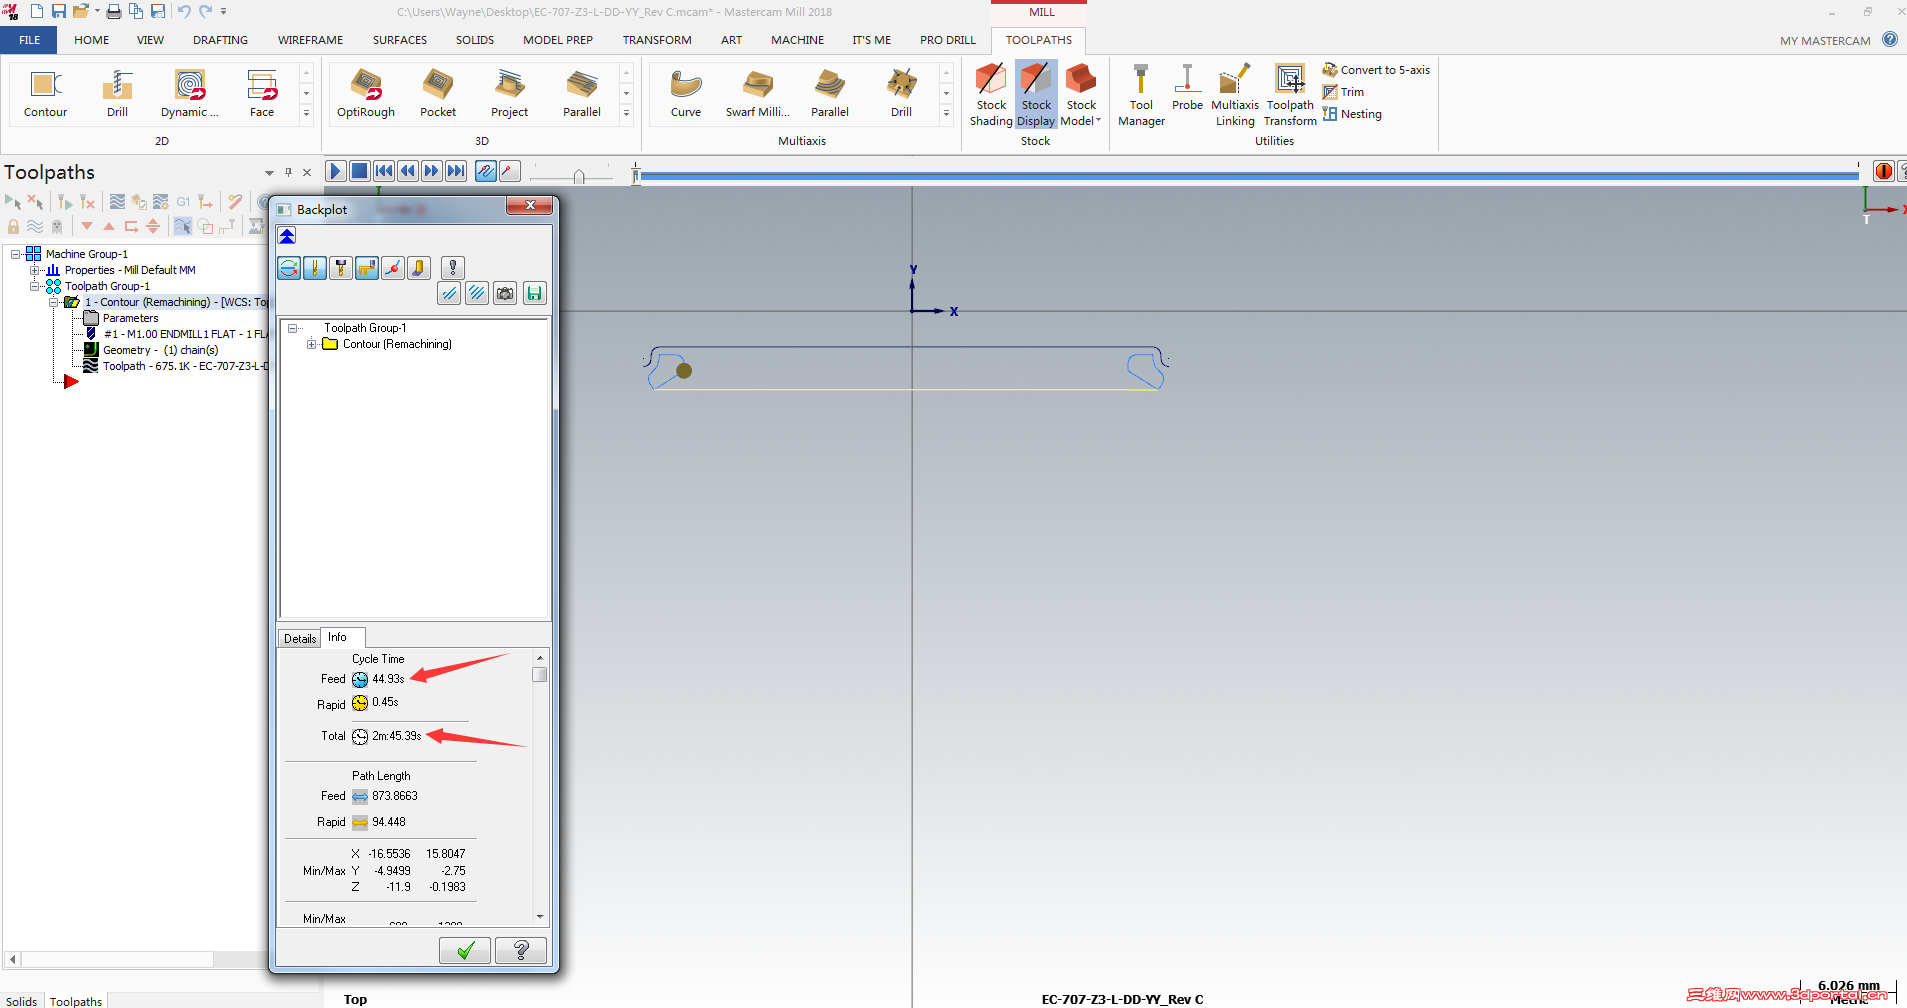Choose the Drill toolpath in 2D group
Image resolution: width=1907 pixels, height=1008 pixels.
tap(117, 94)
